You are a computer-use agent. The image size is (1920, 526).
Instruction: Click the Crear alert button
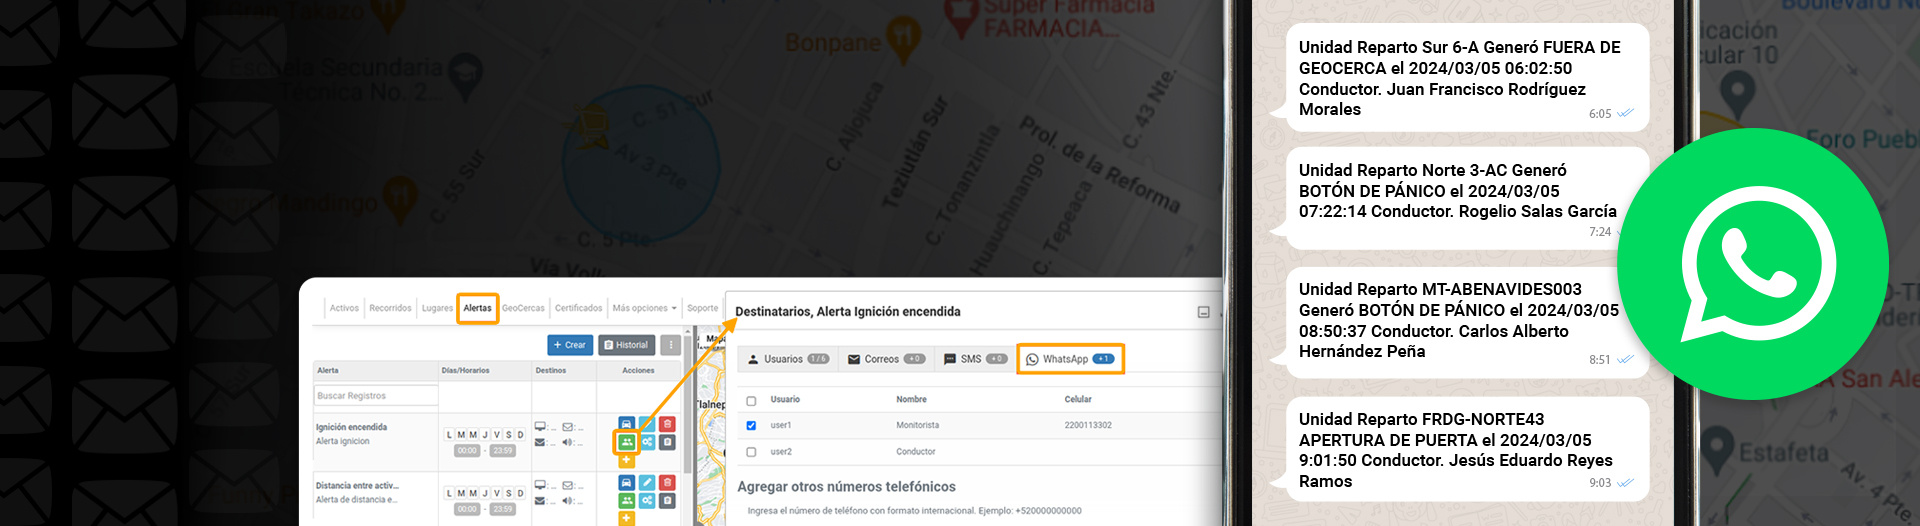tap(570, 345)
